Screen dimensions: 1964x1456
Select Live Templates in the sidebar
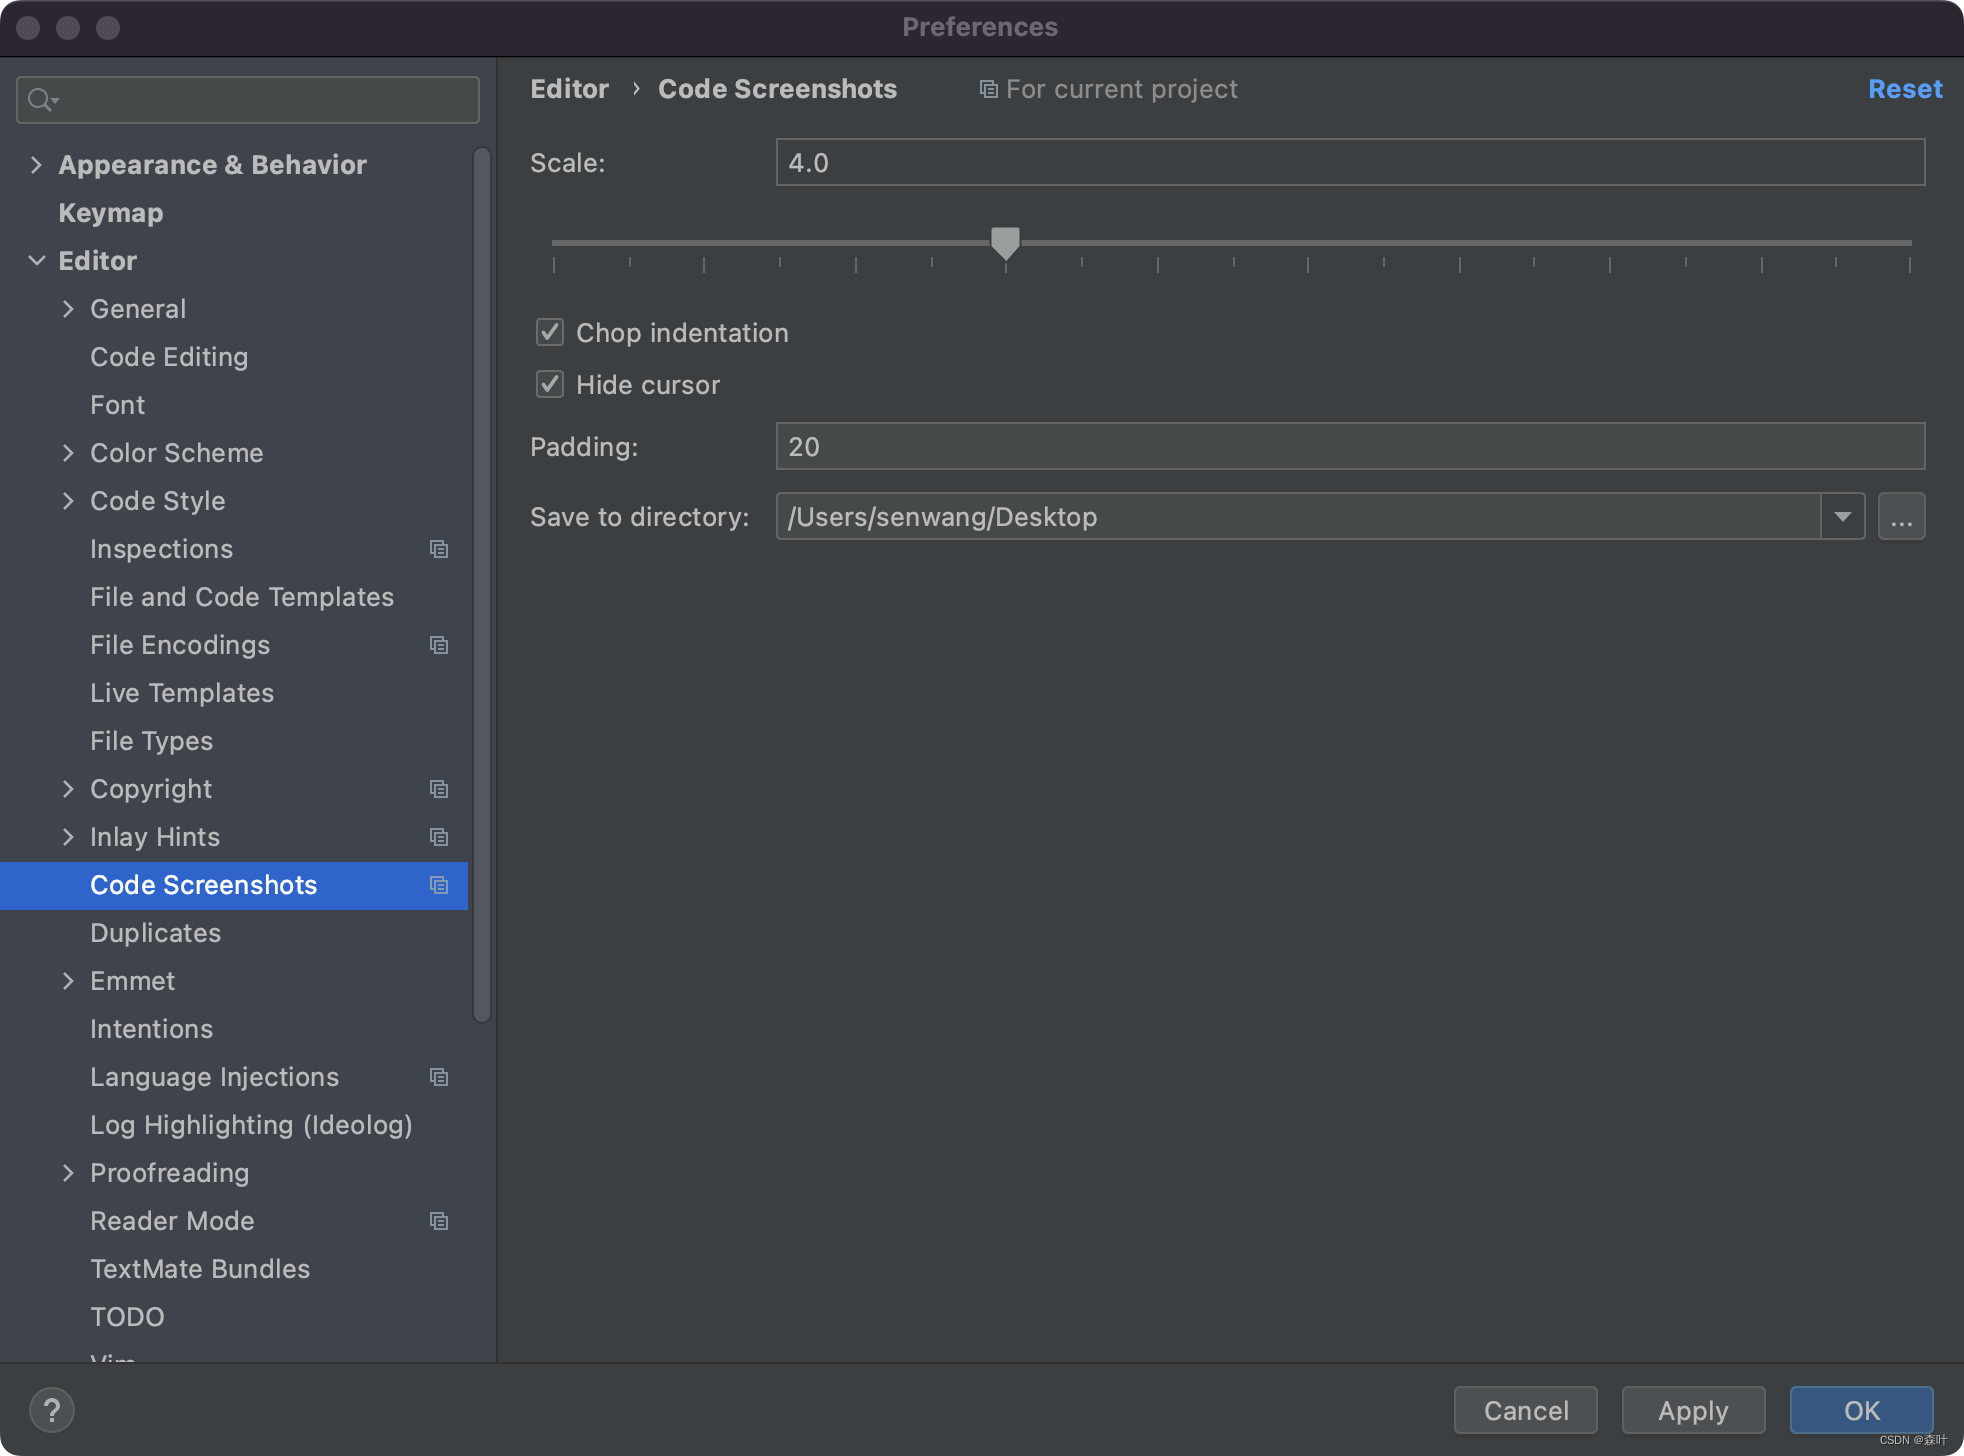click(x=182, y=693)
